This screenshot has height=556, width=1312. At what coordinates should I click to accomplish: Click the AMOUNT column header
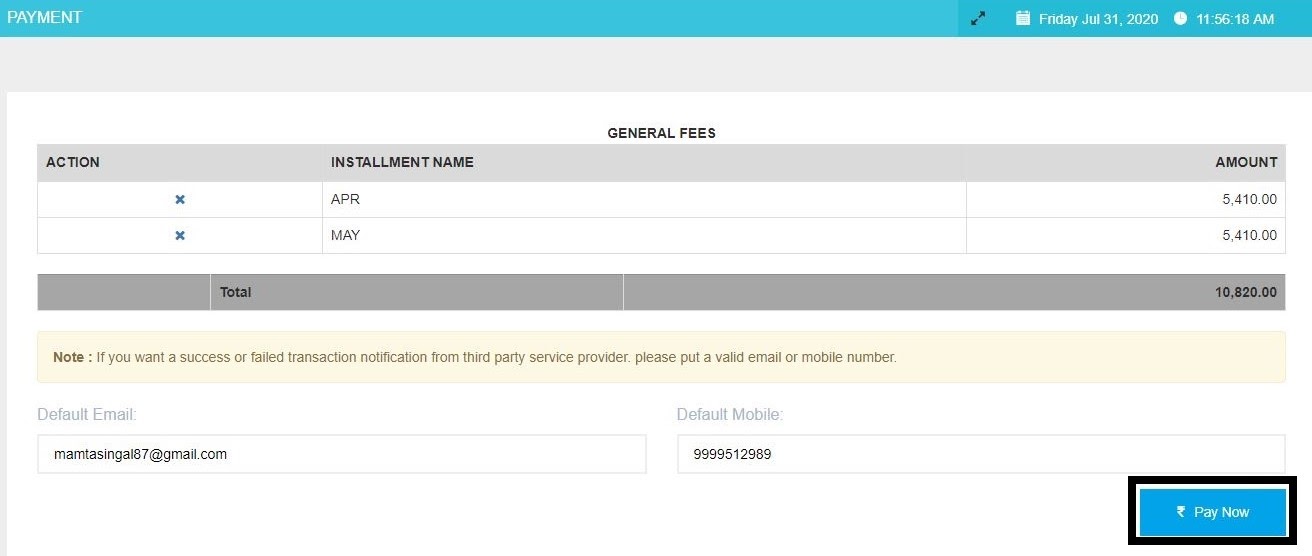pyautogui.click(x=1246, y=162)
